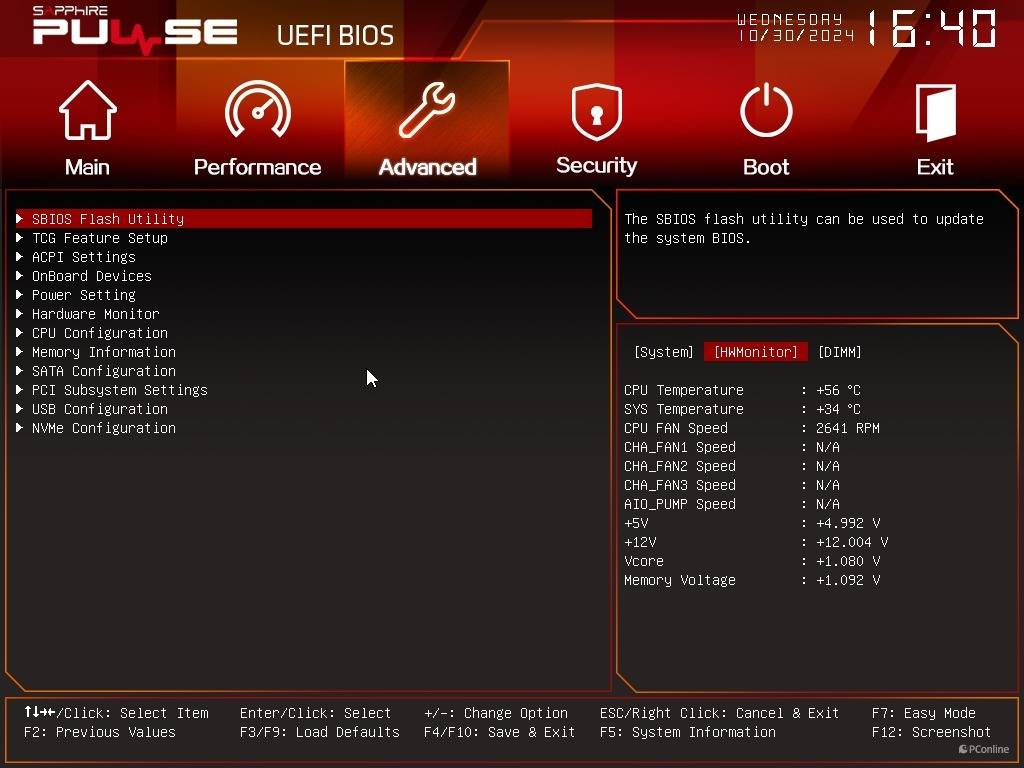The width and height of the screenshot is (1024, 768).
Task: Select the Advanced wrench icon
Action: click(427, 112)
